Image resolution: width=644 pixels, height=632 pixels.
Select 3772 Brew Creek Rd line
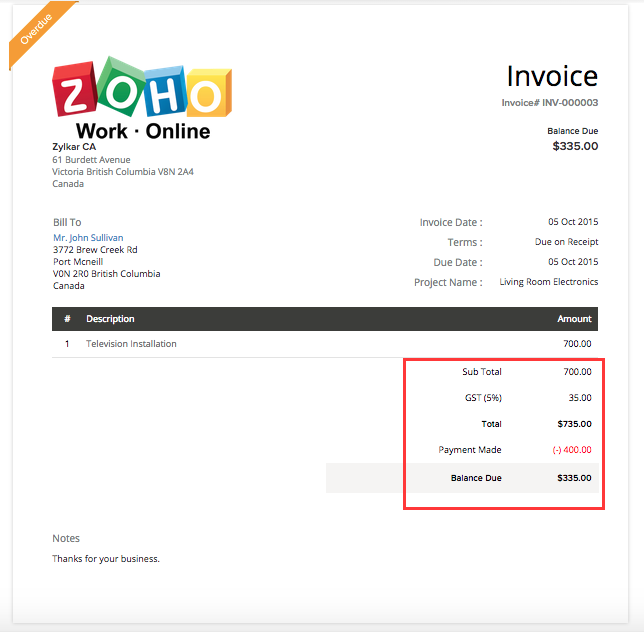coord(95,250)
